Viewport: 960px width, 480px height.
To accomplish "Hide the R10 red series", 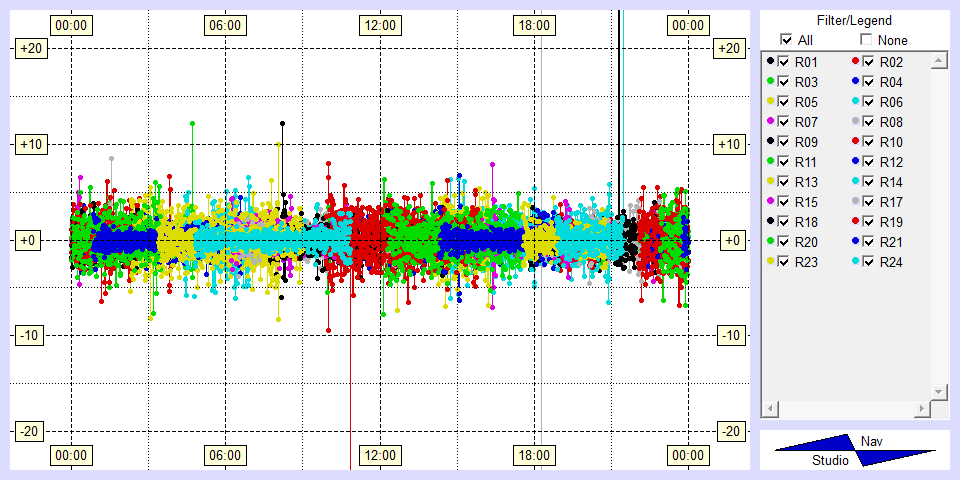I will (x=869, y=142).
